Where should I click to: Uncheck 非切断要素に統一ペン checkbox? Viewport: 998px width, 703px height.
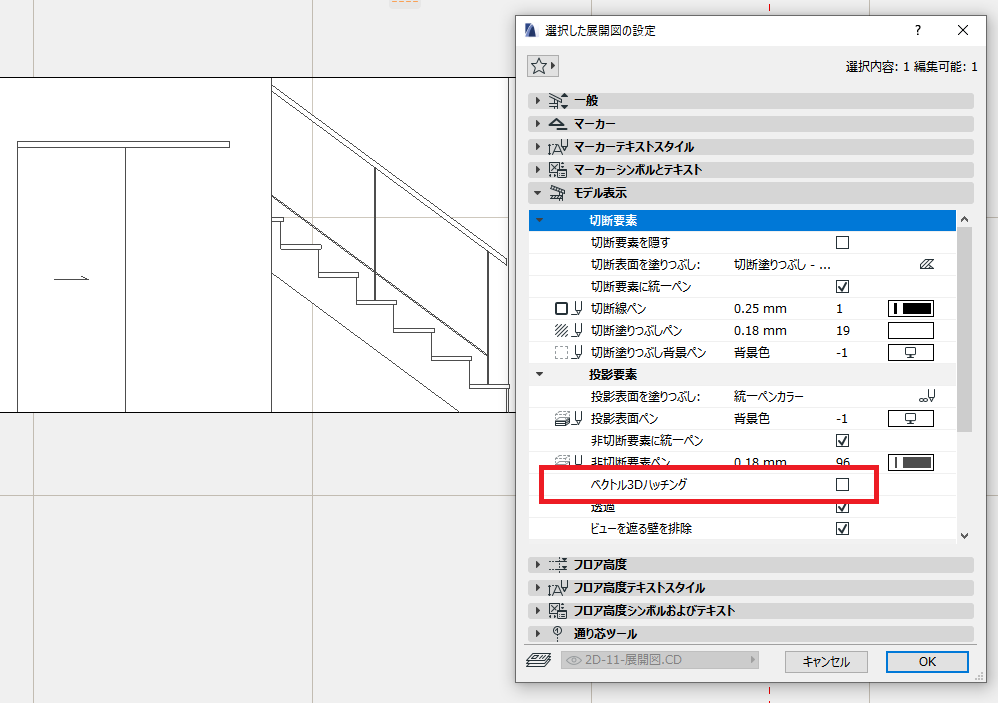(842, 441)
